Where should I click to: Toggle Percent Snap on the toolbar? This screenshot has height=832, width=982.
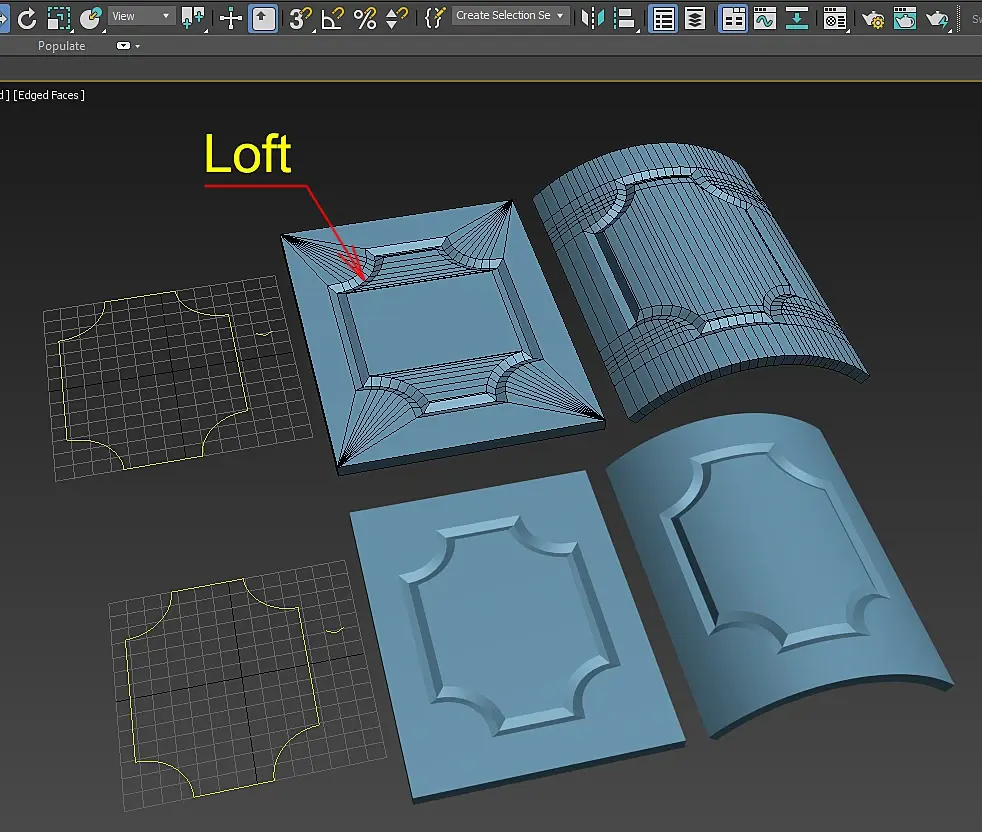365,17
